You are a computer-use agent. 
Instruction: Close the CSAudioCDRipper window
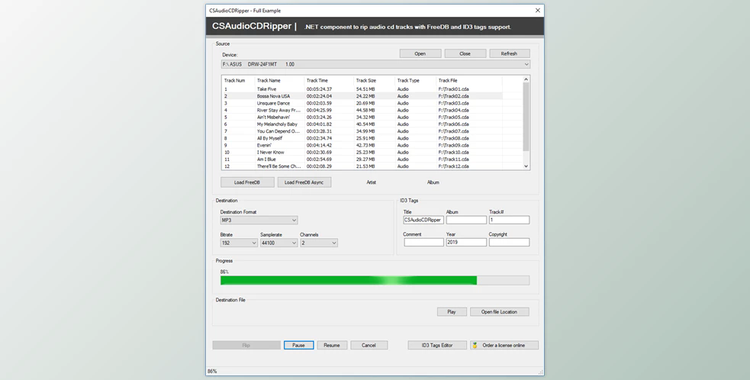[x=538, y=10]
